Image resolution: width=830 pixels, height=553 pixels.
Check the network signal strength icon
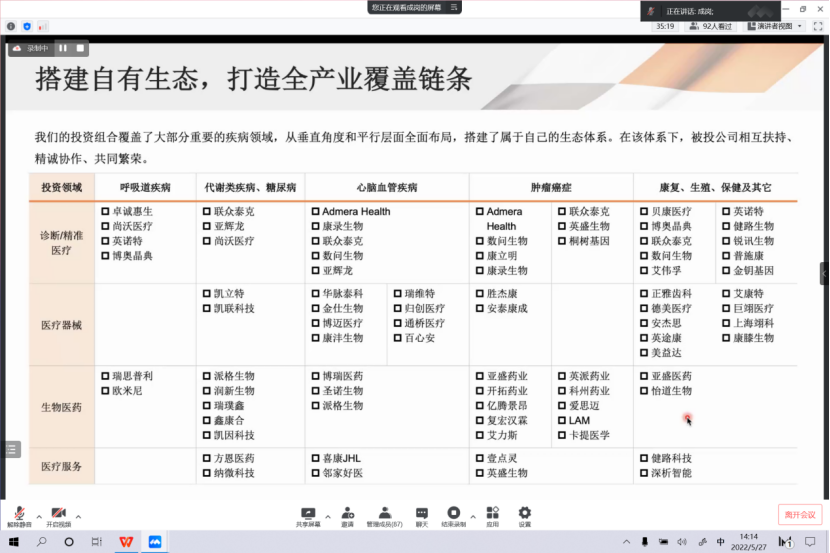43,26
